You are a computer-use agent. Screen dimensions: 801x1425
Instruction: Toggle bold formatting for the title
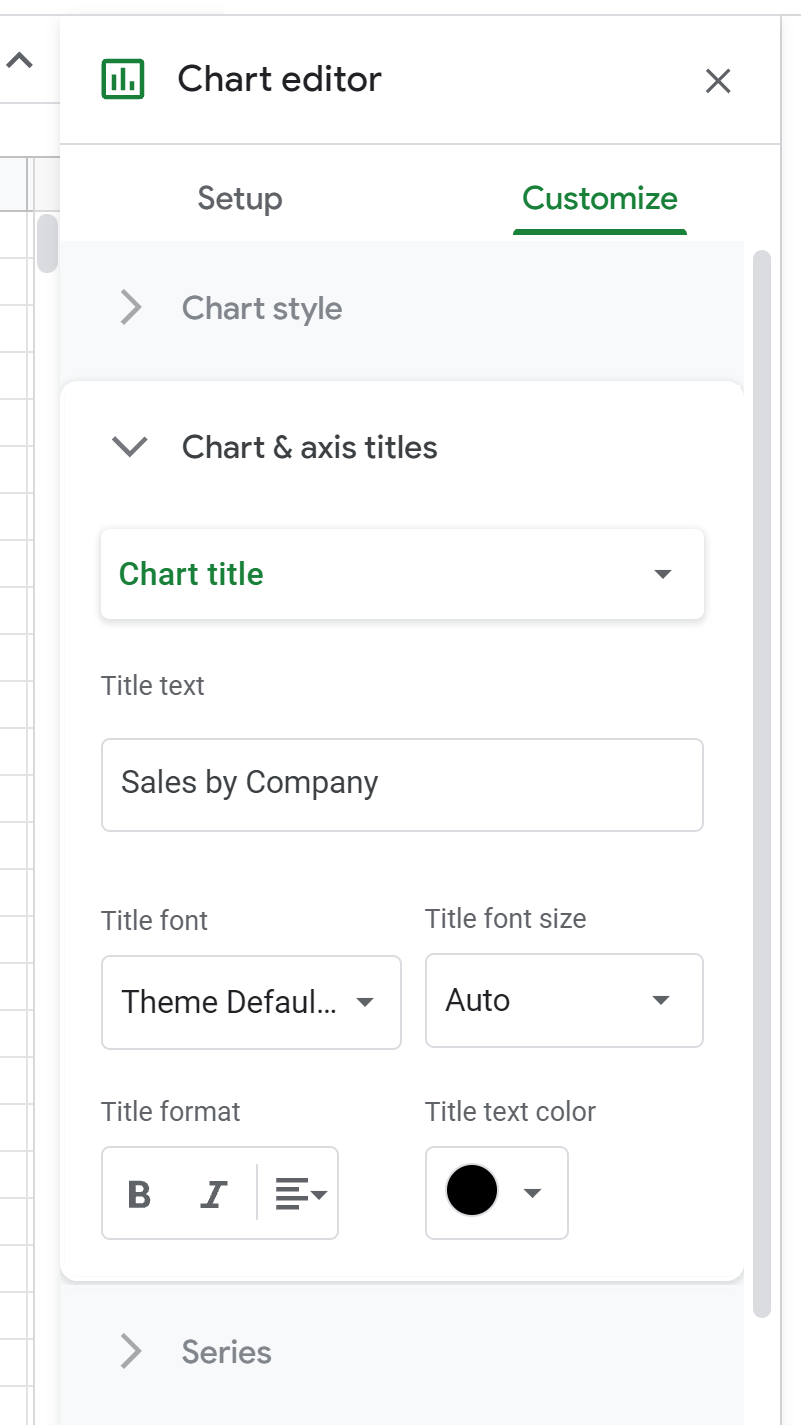pyautogui.click(x=140, y=1193)
